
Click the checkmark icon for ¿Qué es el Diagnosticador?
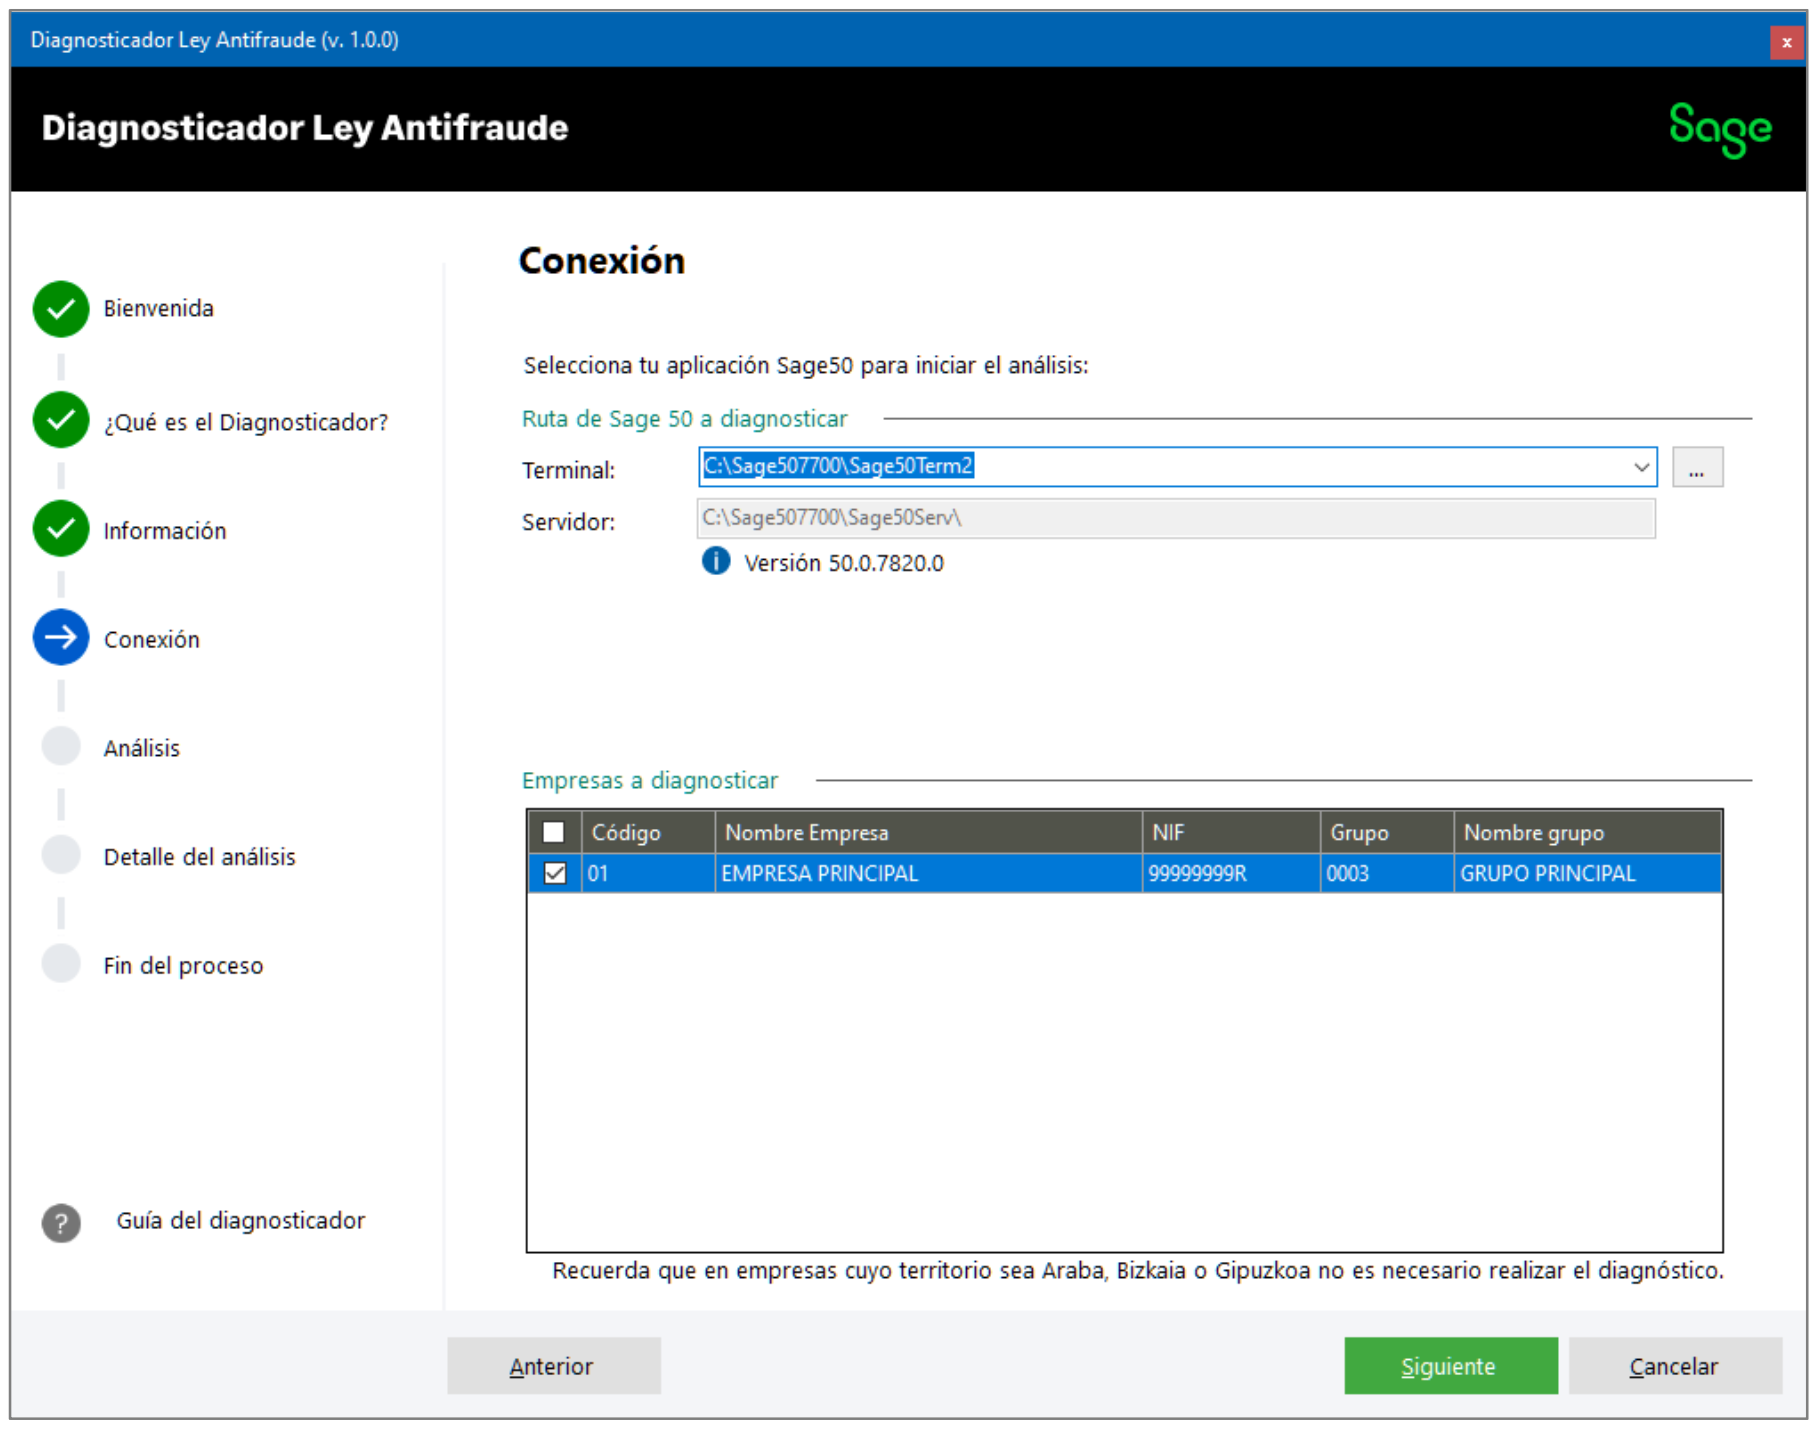click(61, 421)
